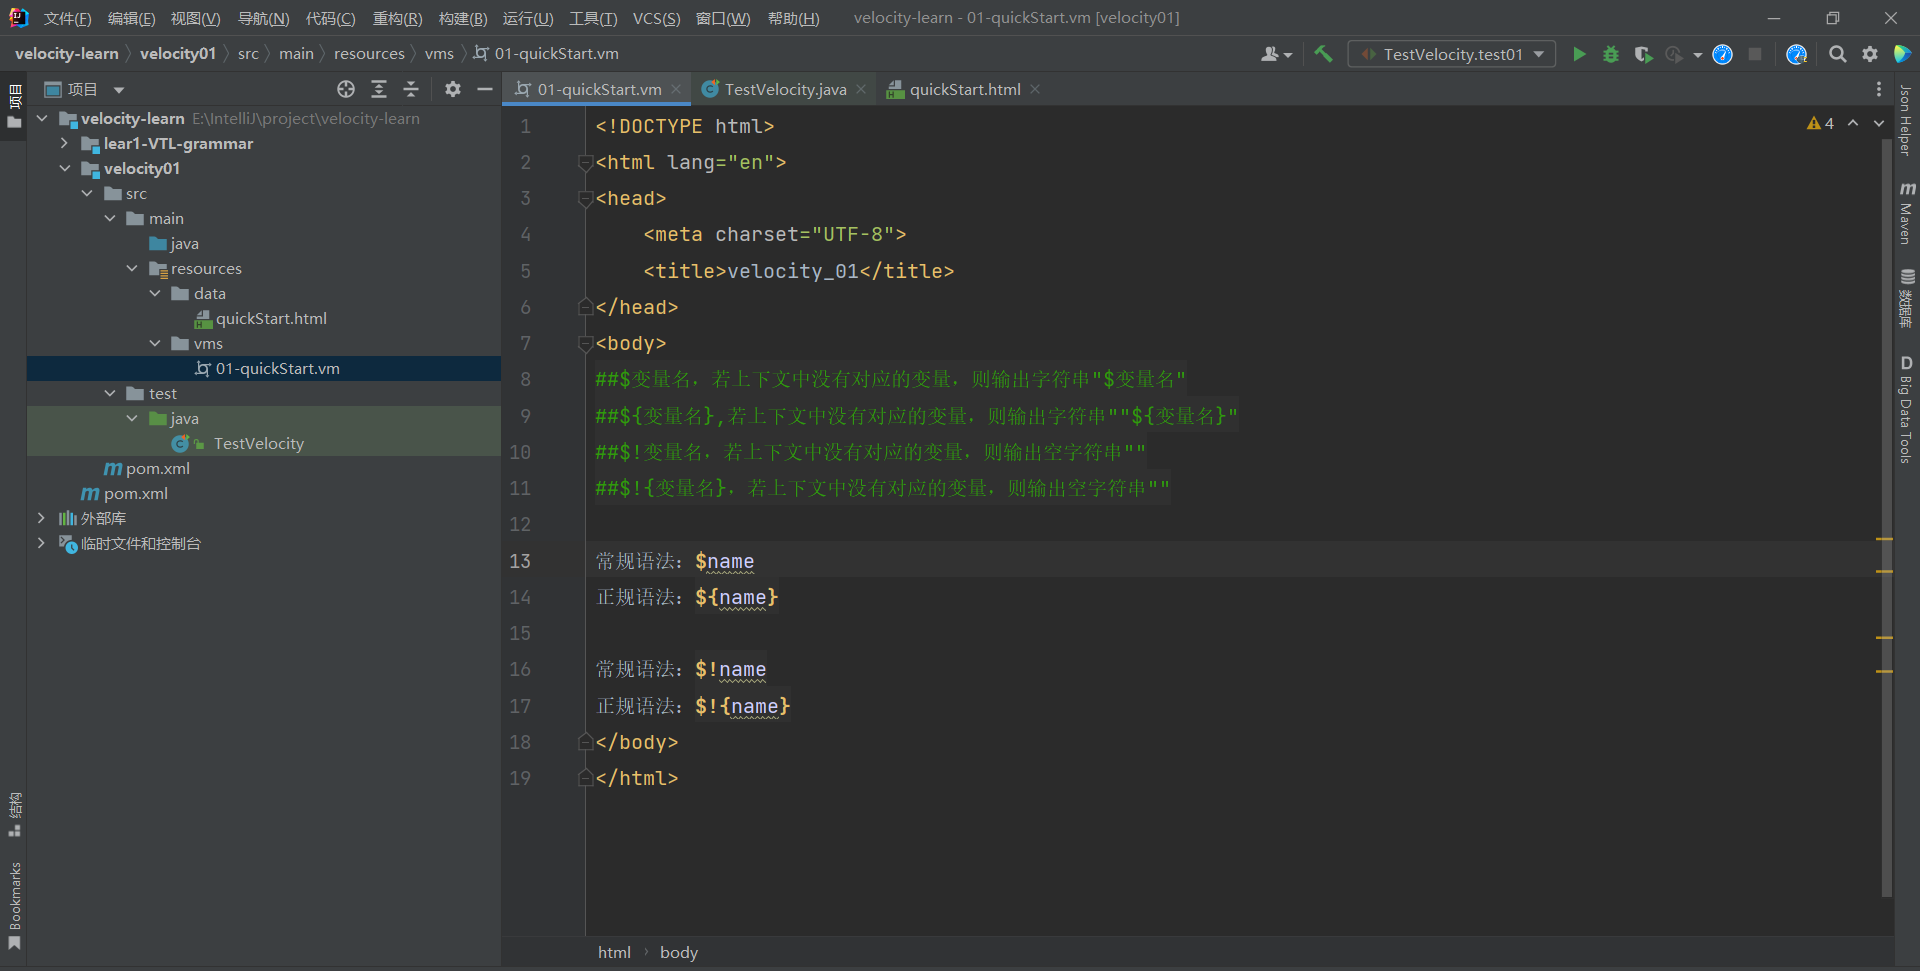Click JetBrains toolbox icon at top right
Image resolution: width=1920 pixels, height=971 pixels.
click(x=1902, y=54)
